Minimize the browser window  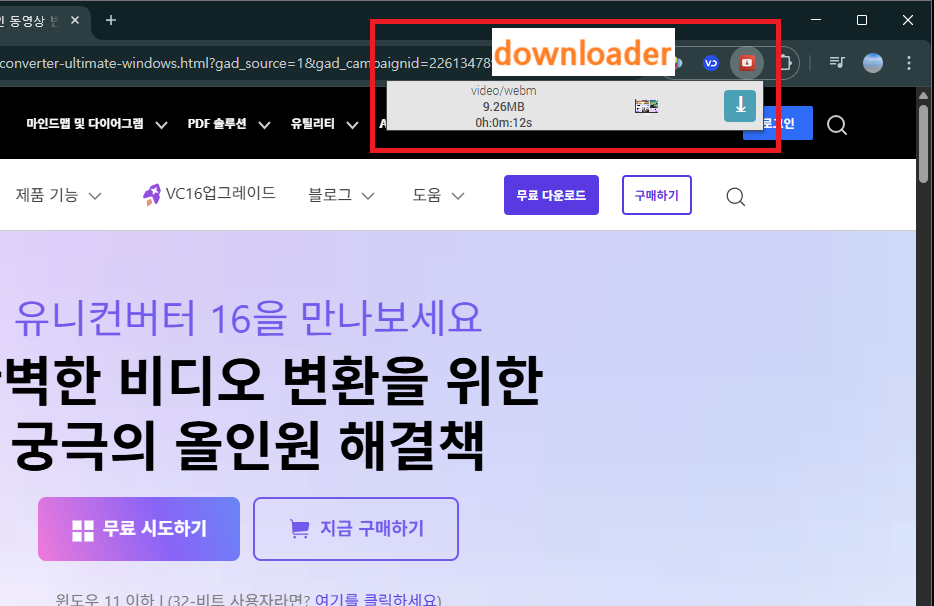(x=816, y=20)
